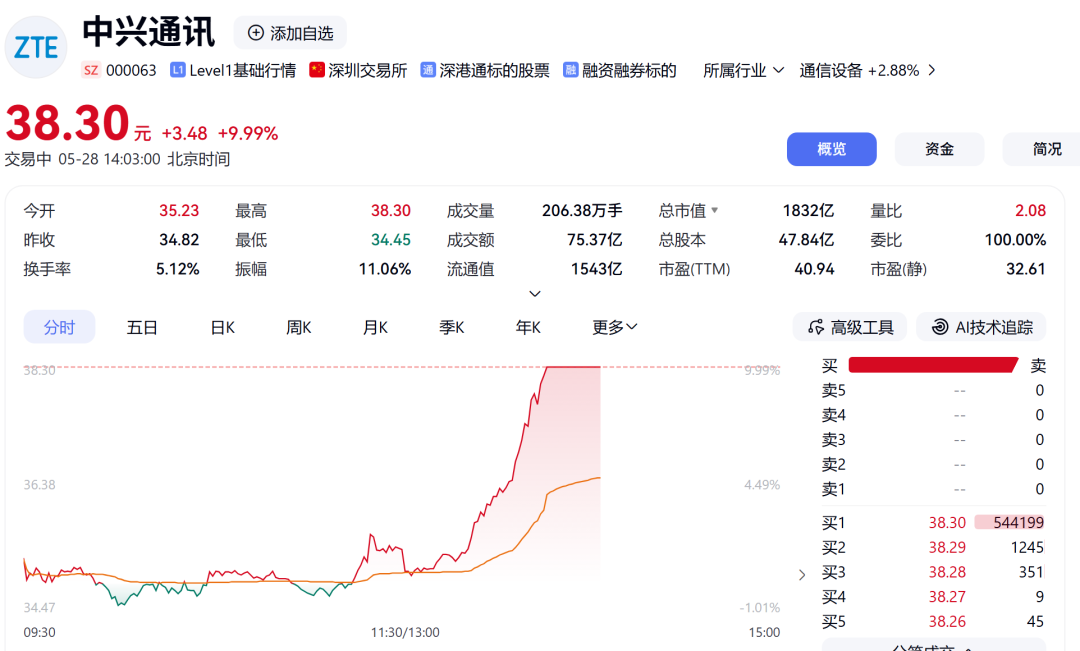
Task: Click the +9.99% change value
Action: 248,134
